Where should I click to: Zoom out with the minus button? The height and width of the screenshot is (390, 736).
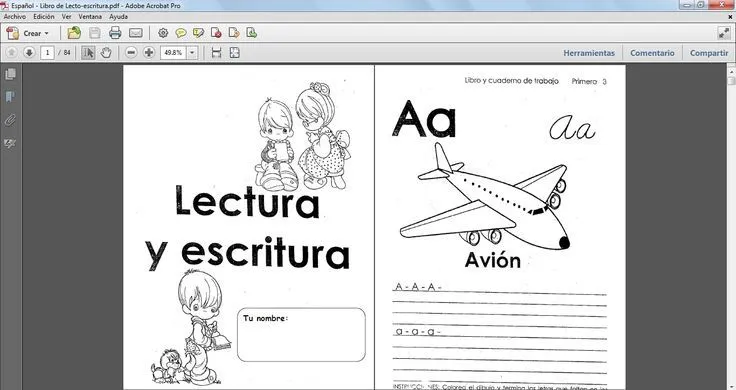click(131, 53)
